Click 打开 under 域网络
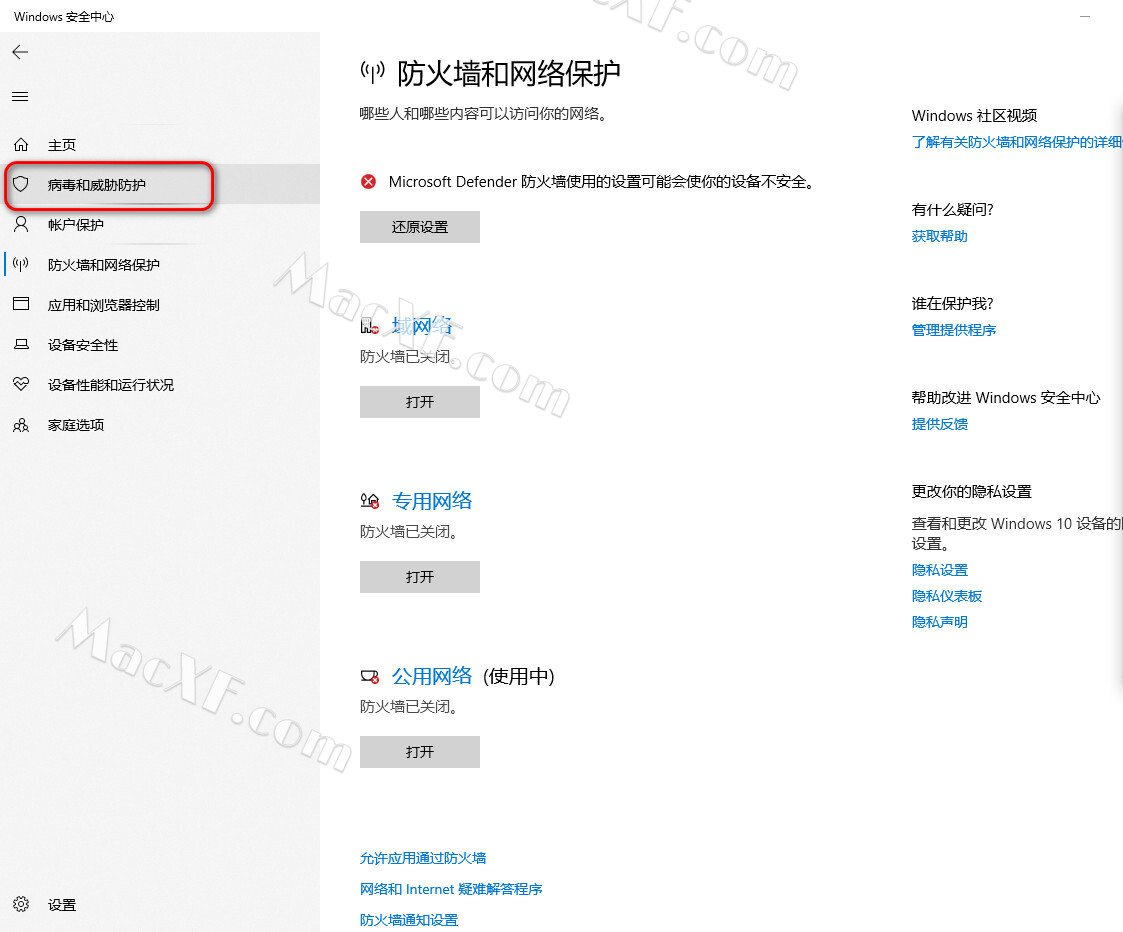This screenshot has width=1123, height=932. 420,402
